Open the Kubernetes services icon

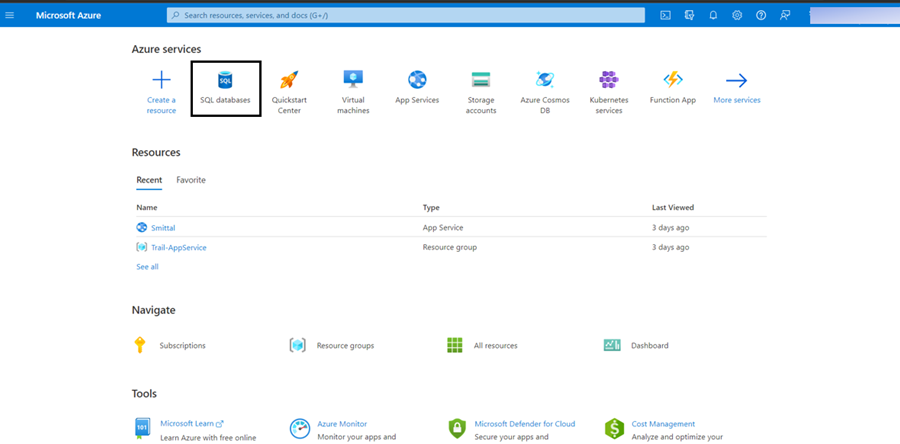609,79
